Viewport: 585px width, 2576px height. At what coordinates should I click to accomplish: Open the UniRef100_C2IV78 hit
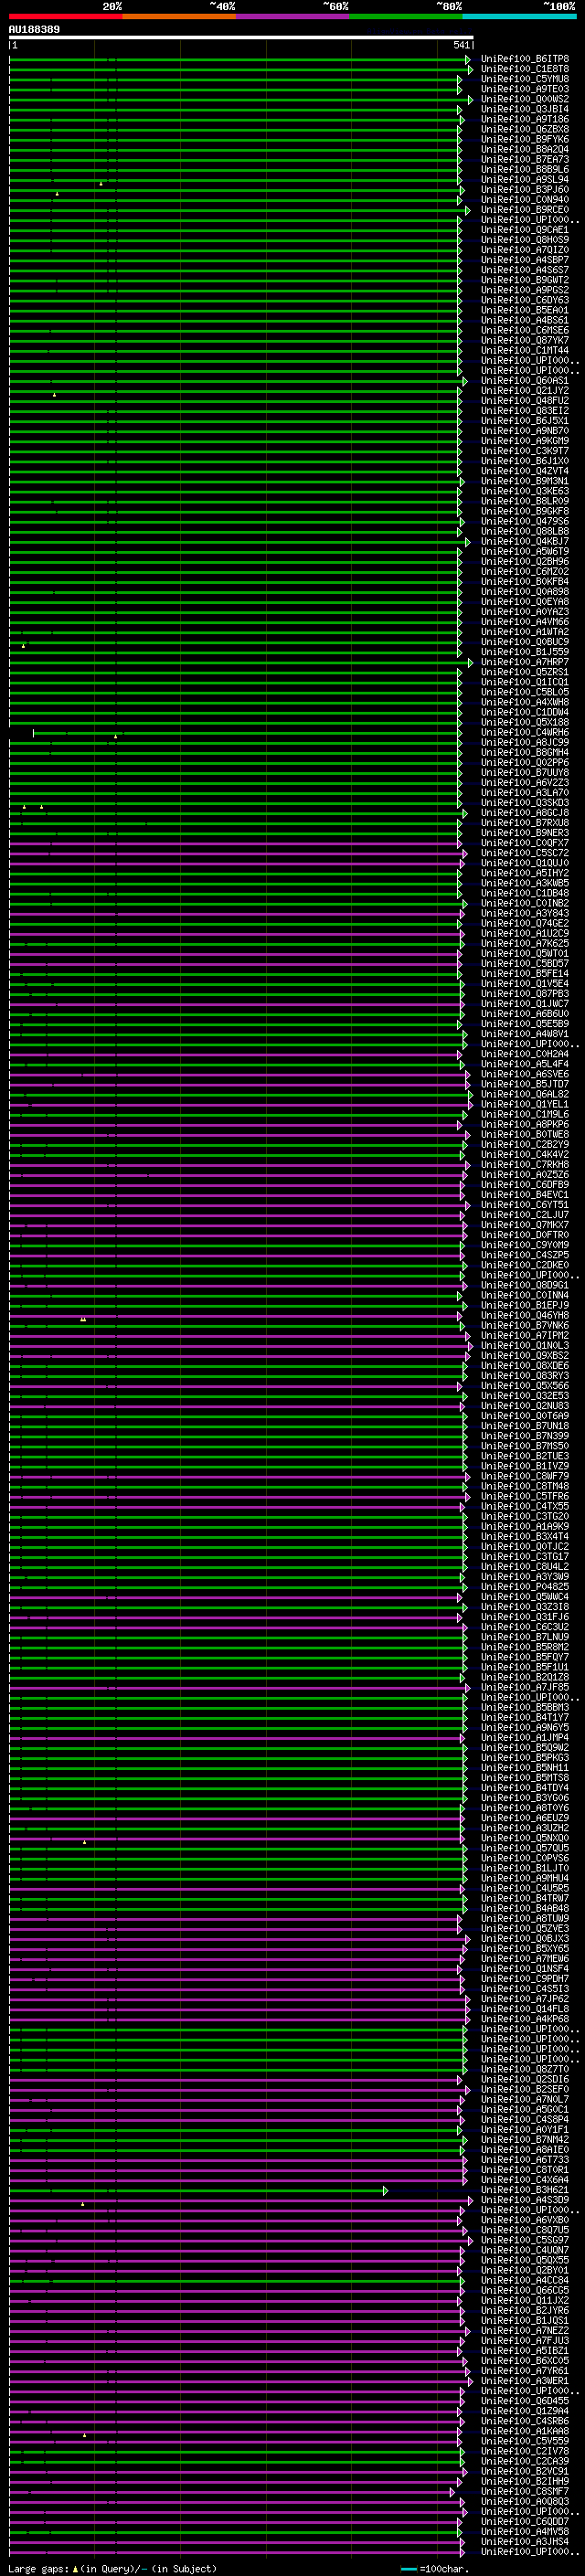525,2451
